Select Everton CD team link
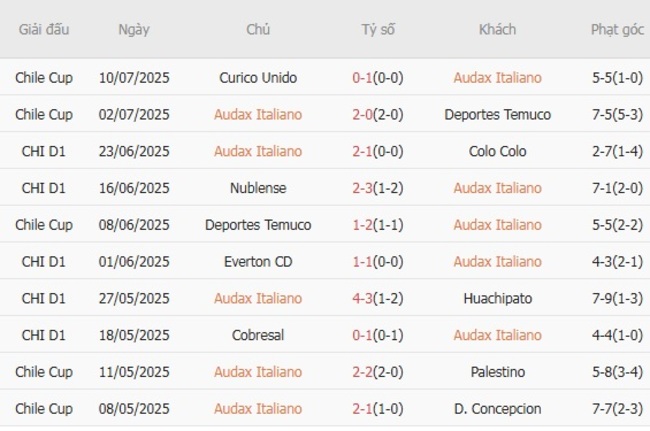This screenshot has height=431, width=650. [258, 261]
